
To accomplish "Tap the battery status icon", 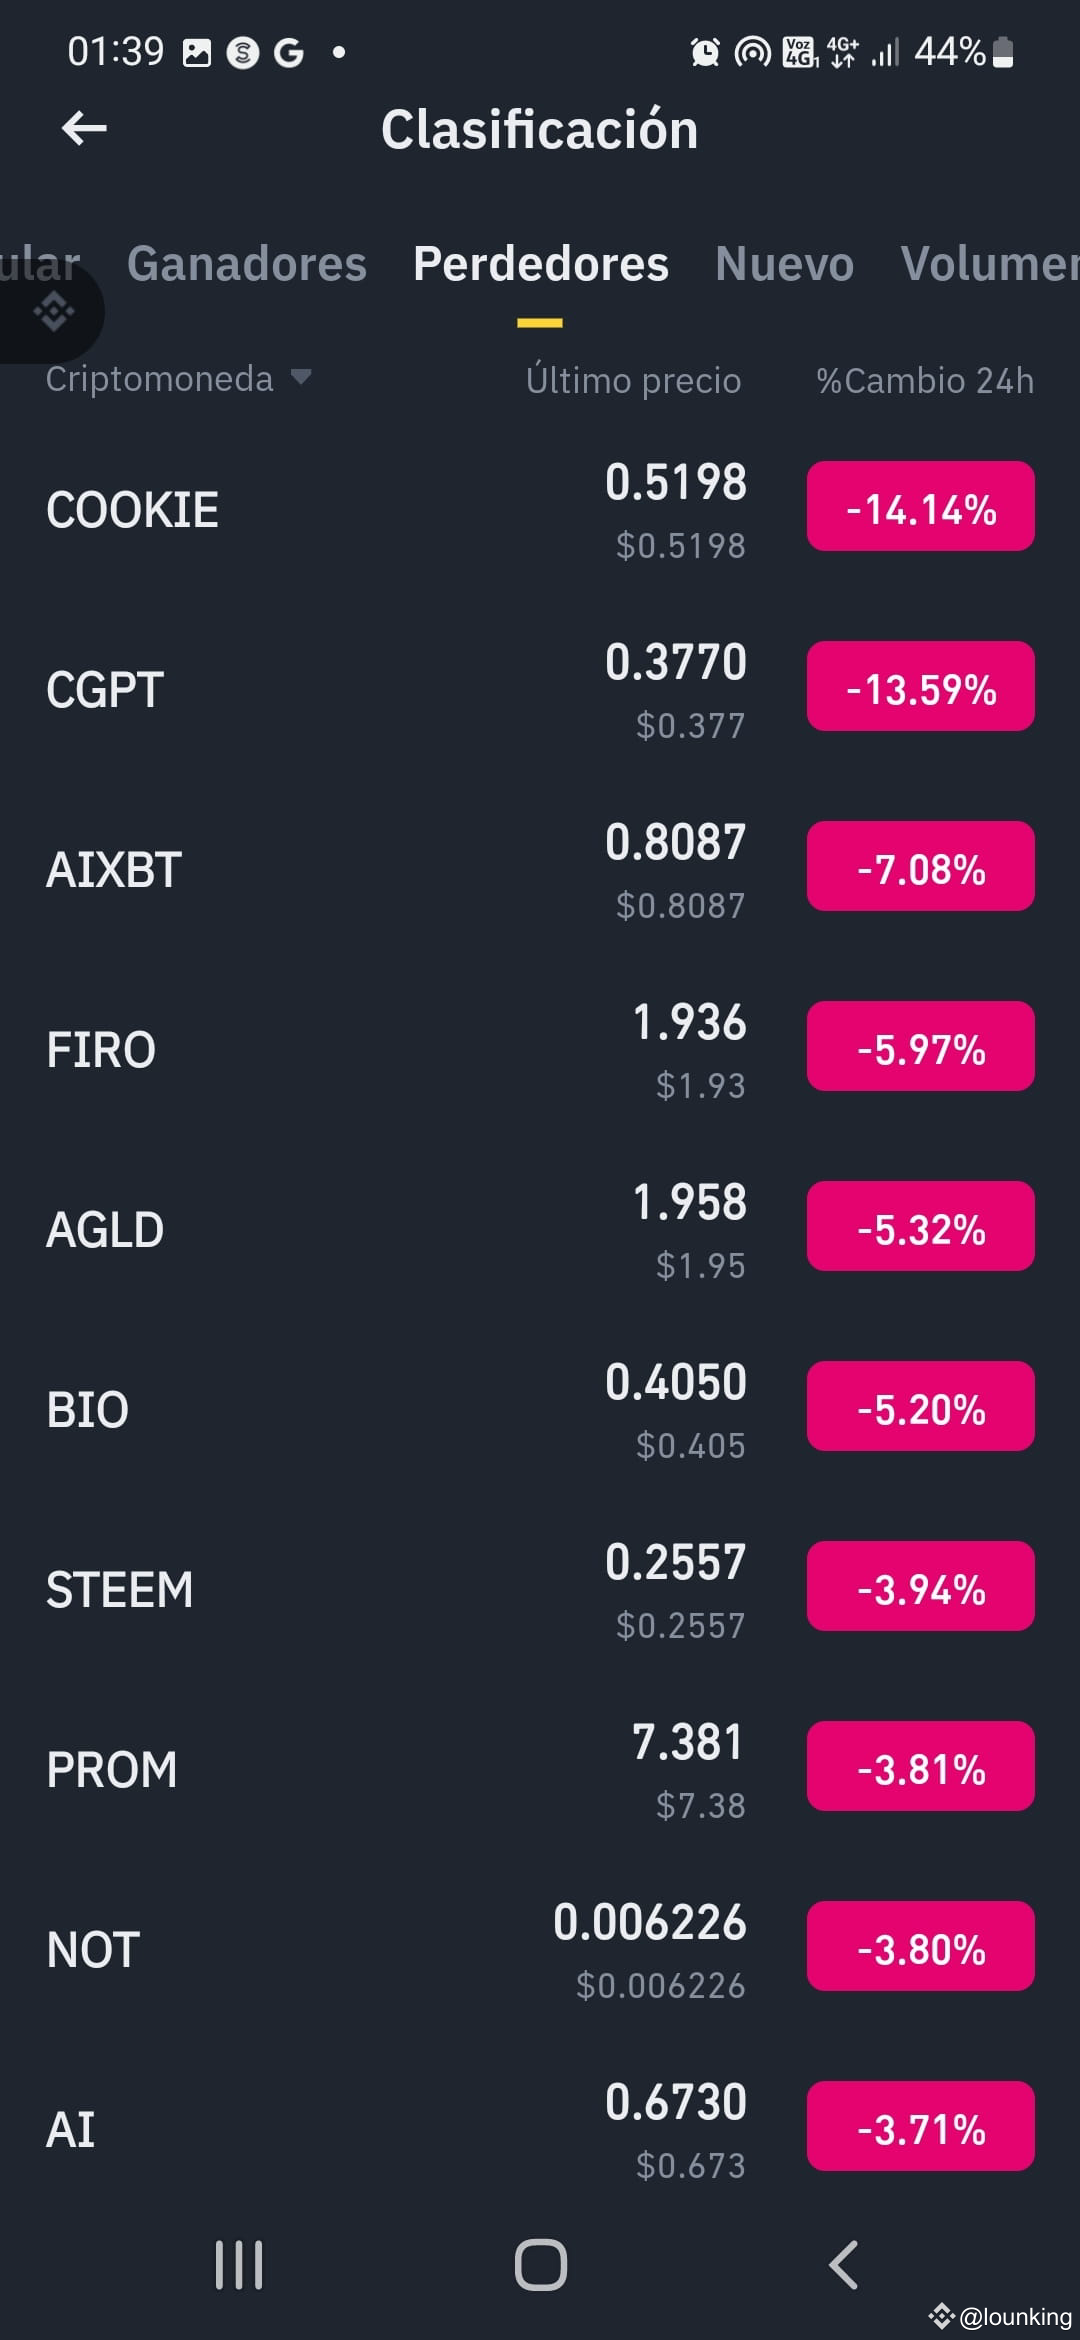I will tap(1005, 52).
